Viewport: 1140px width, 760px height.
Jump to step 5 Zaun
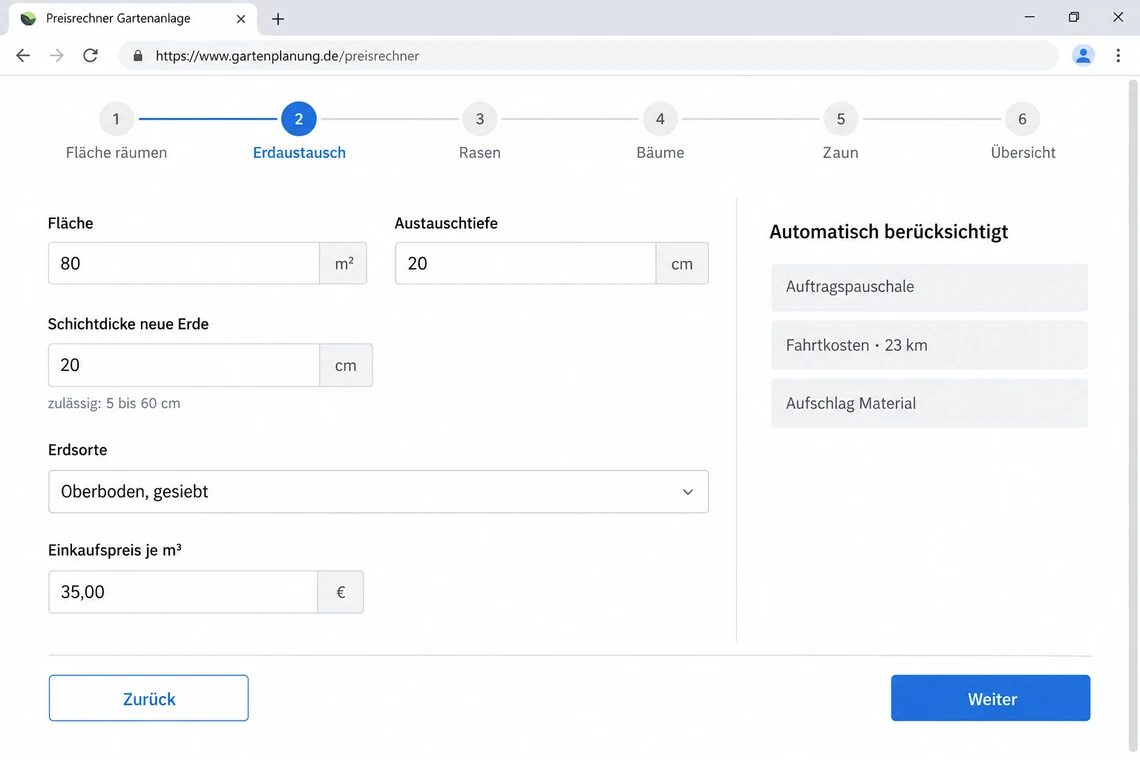tap(840, 132)
